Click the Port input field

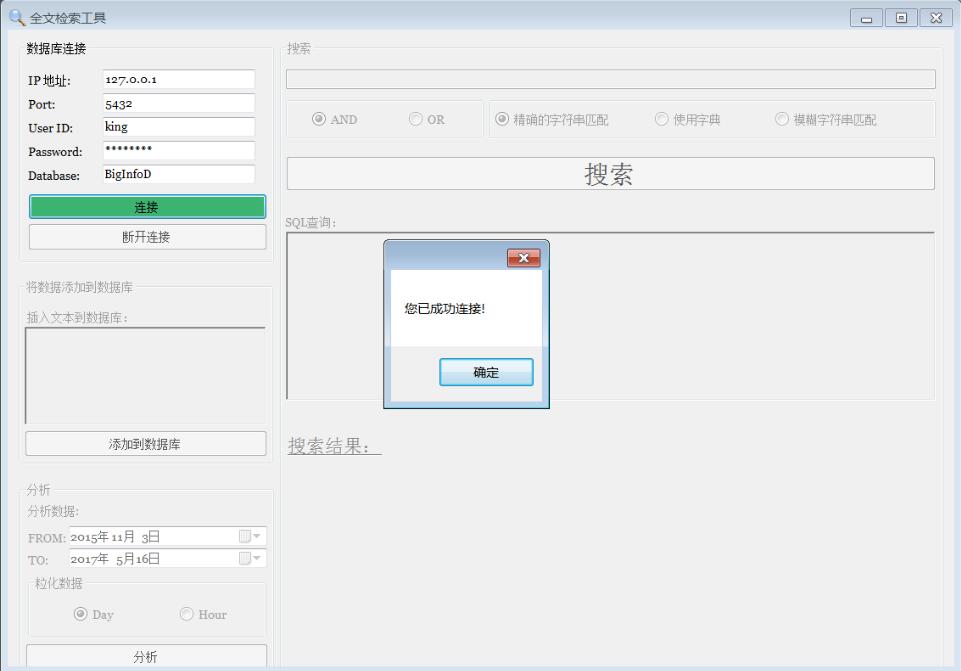[178, 103]
